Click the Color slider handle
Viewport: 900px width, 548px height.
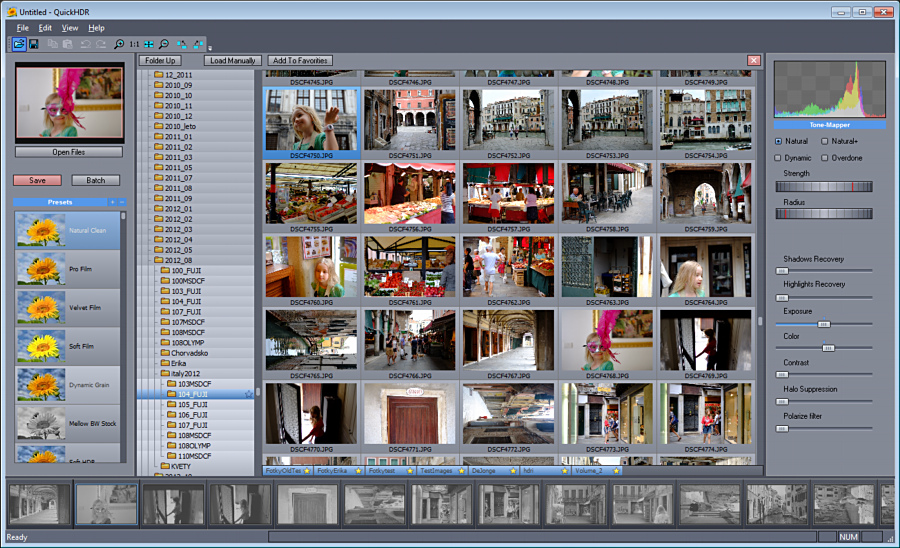(x=828, y=348)
